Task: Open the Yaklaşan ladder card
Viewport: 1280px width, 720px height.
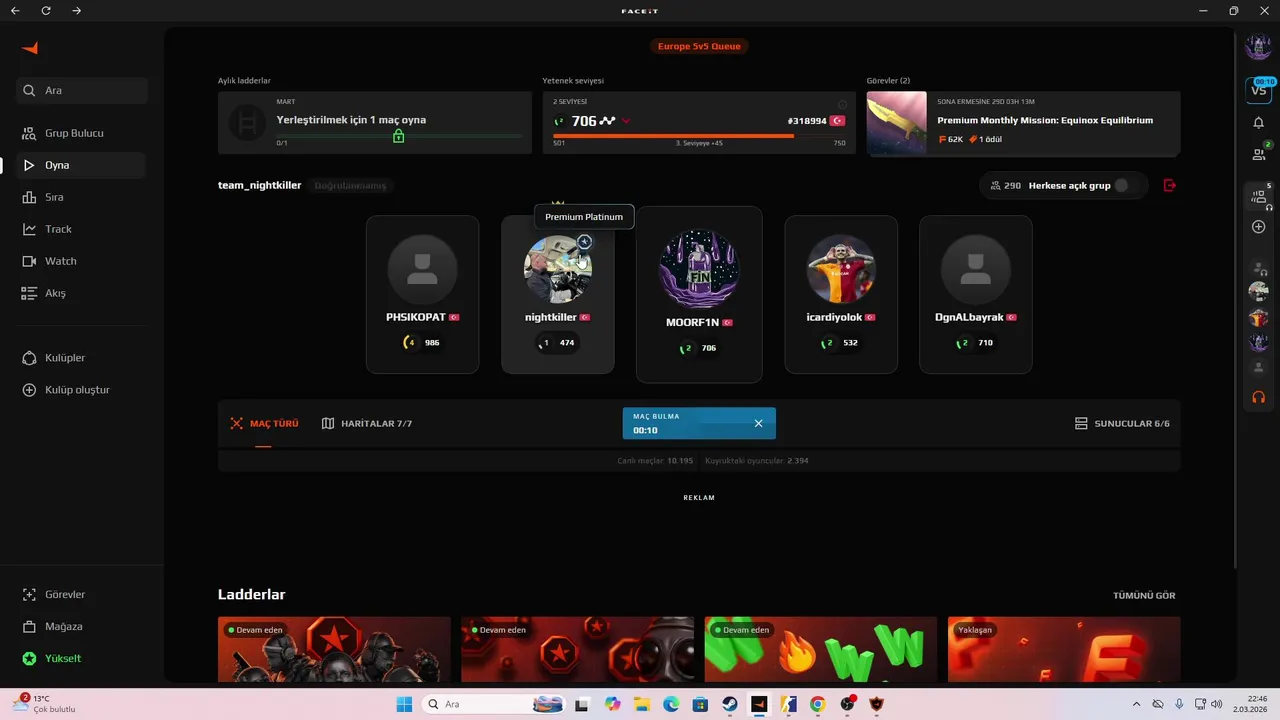Action: coord(1064,649)
